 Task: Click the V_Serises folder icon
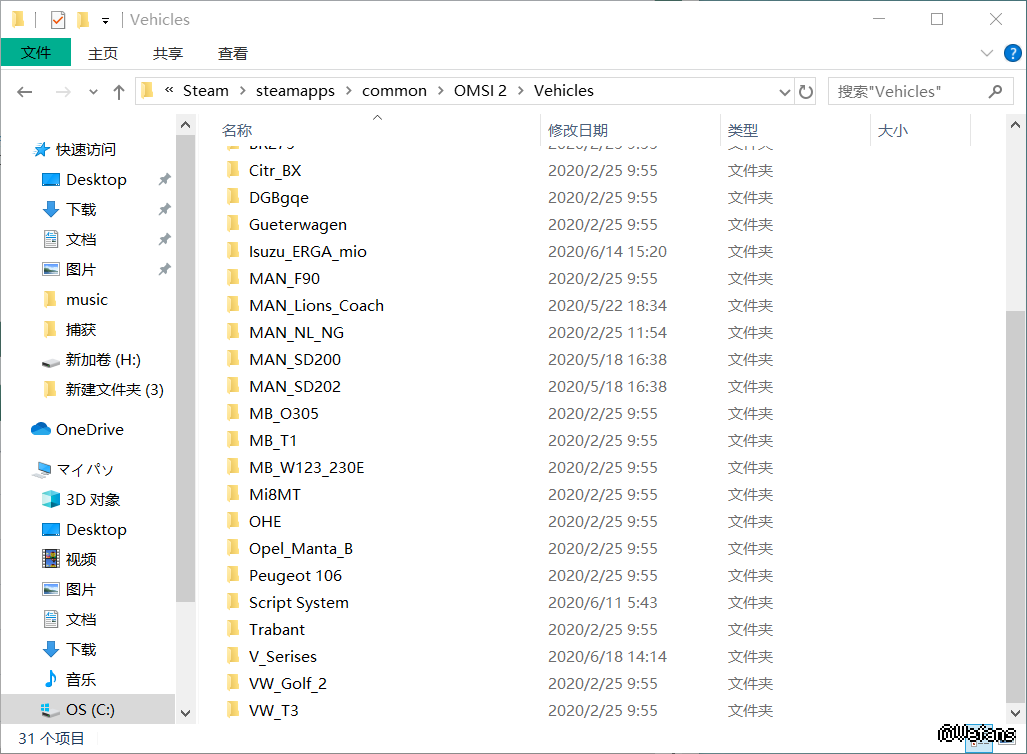pyautogui.click(x=233, y=656)
